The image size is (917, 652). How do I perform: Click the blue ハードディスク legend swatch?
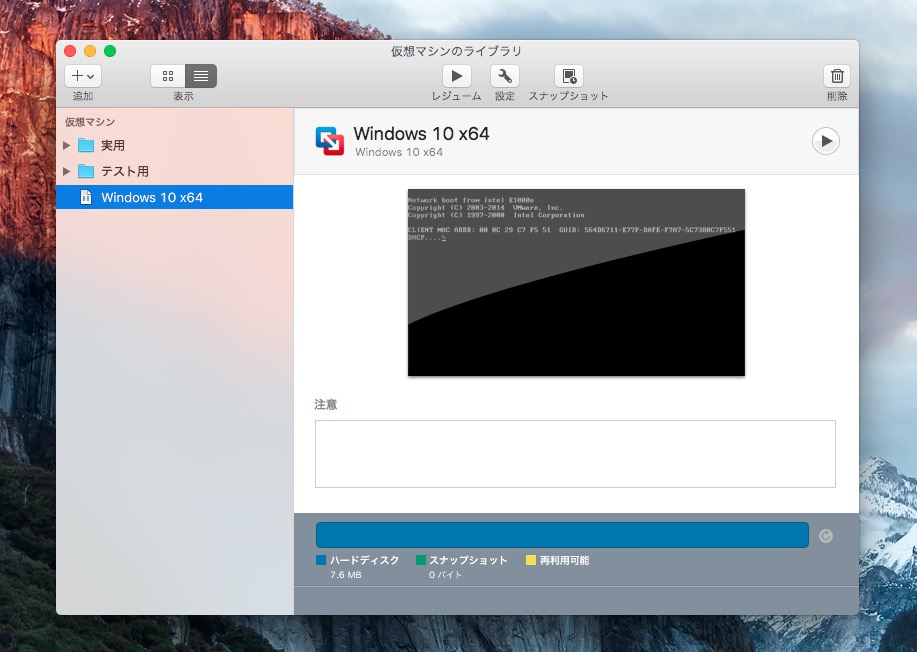321,561
